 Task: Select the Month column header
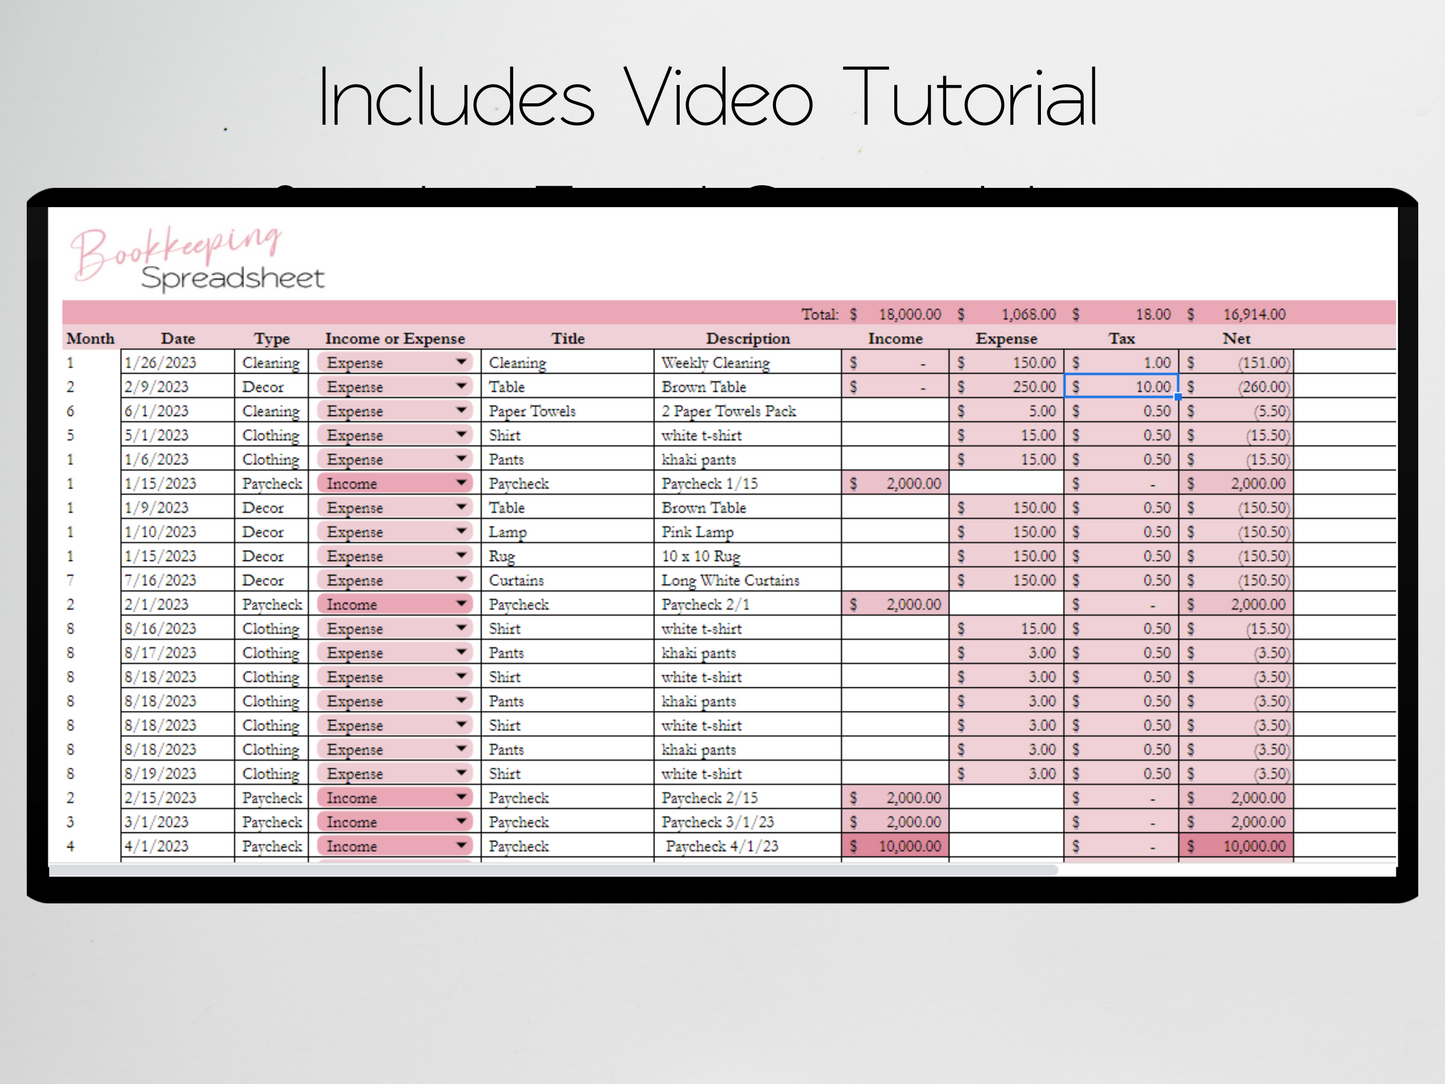coord(90,338)
